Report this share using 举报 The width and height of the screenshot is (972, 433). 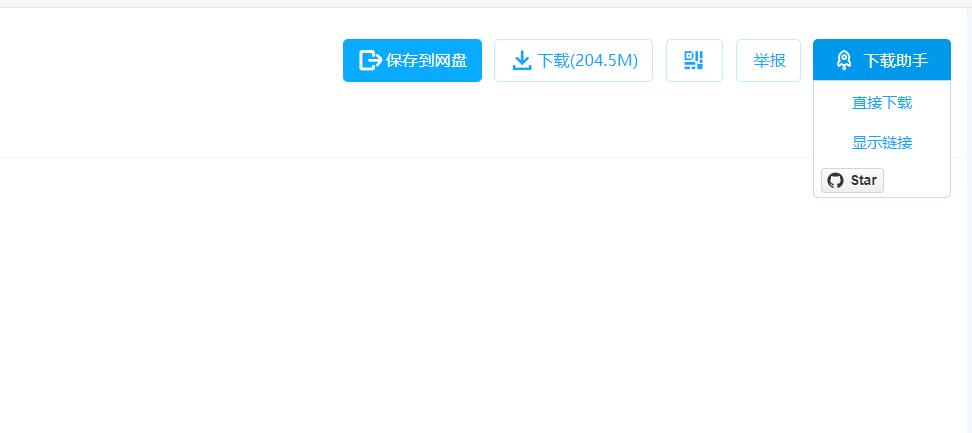click(x=769, y=60)
